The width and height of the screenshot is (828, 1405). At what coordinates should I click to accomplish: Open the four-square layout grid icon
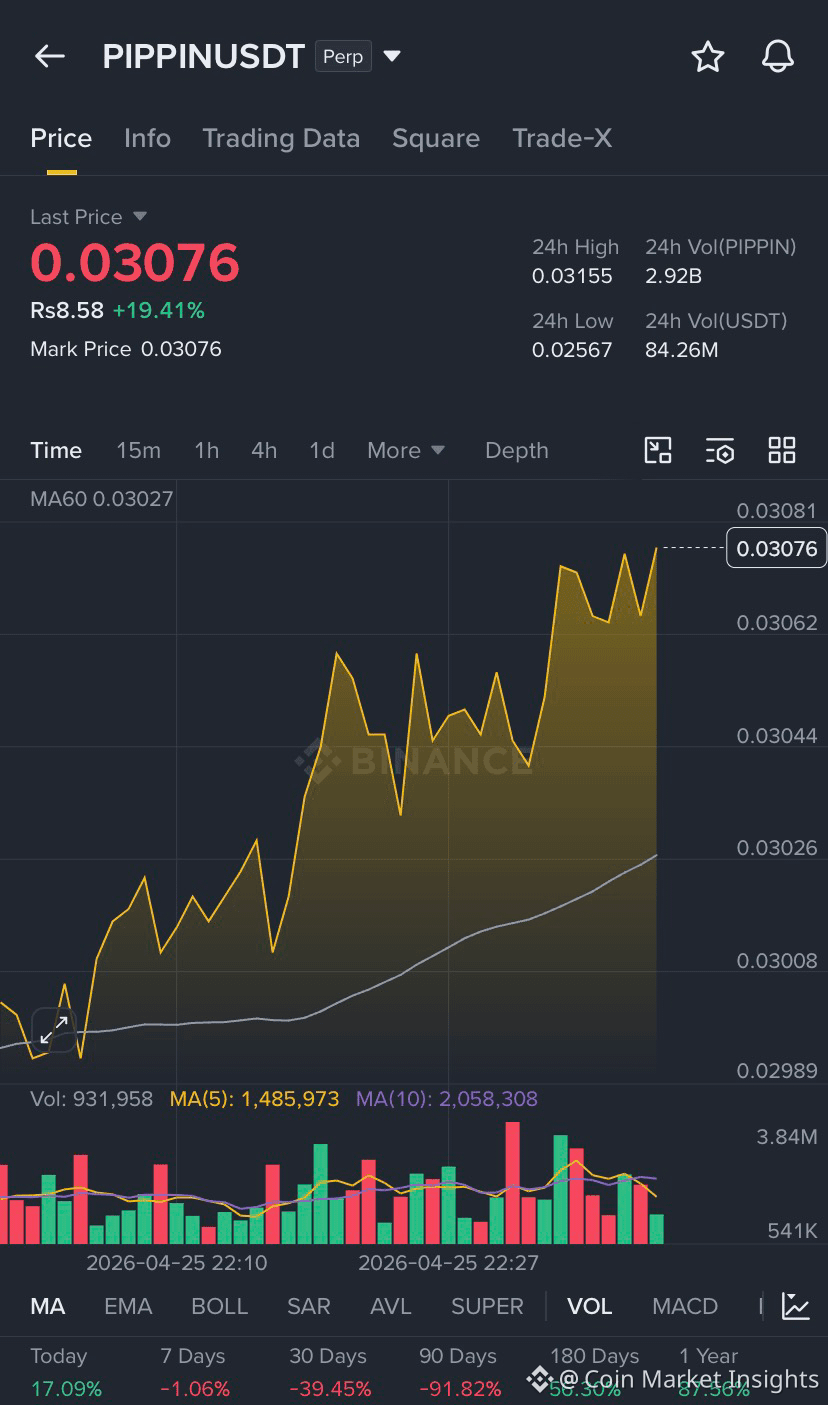click(782, 450)
